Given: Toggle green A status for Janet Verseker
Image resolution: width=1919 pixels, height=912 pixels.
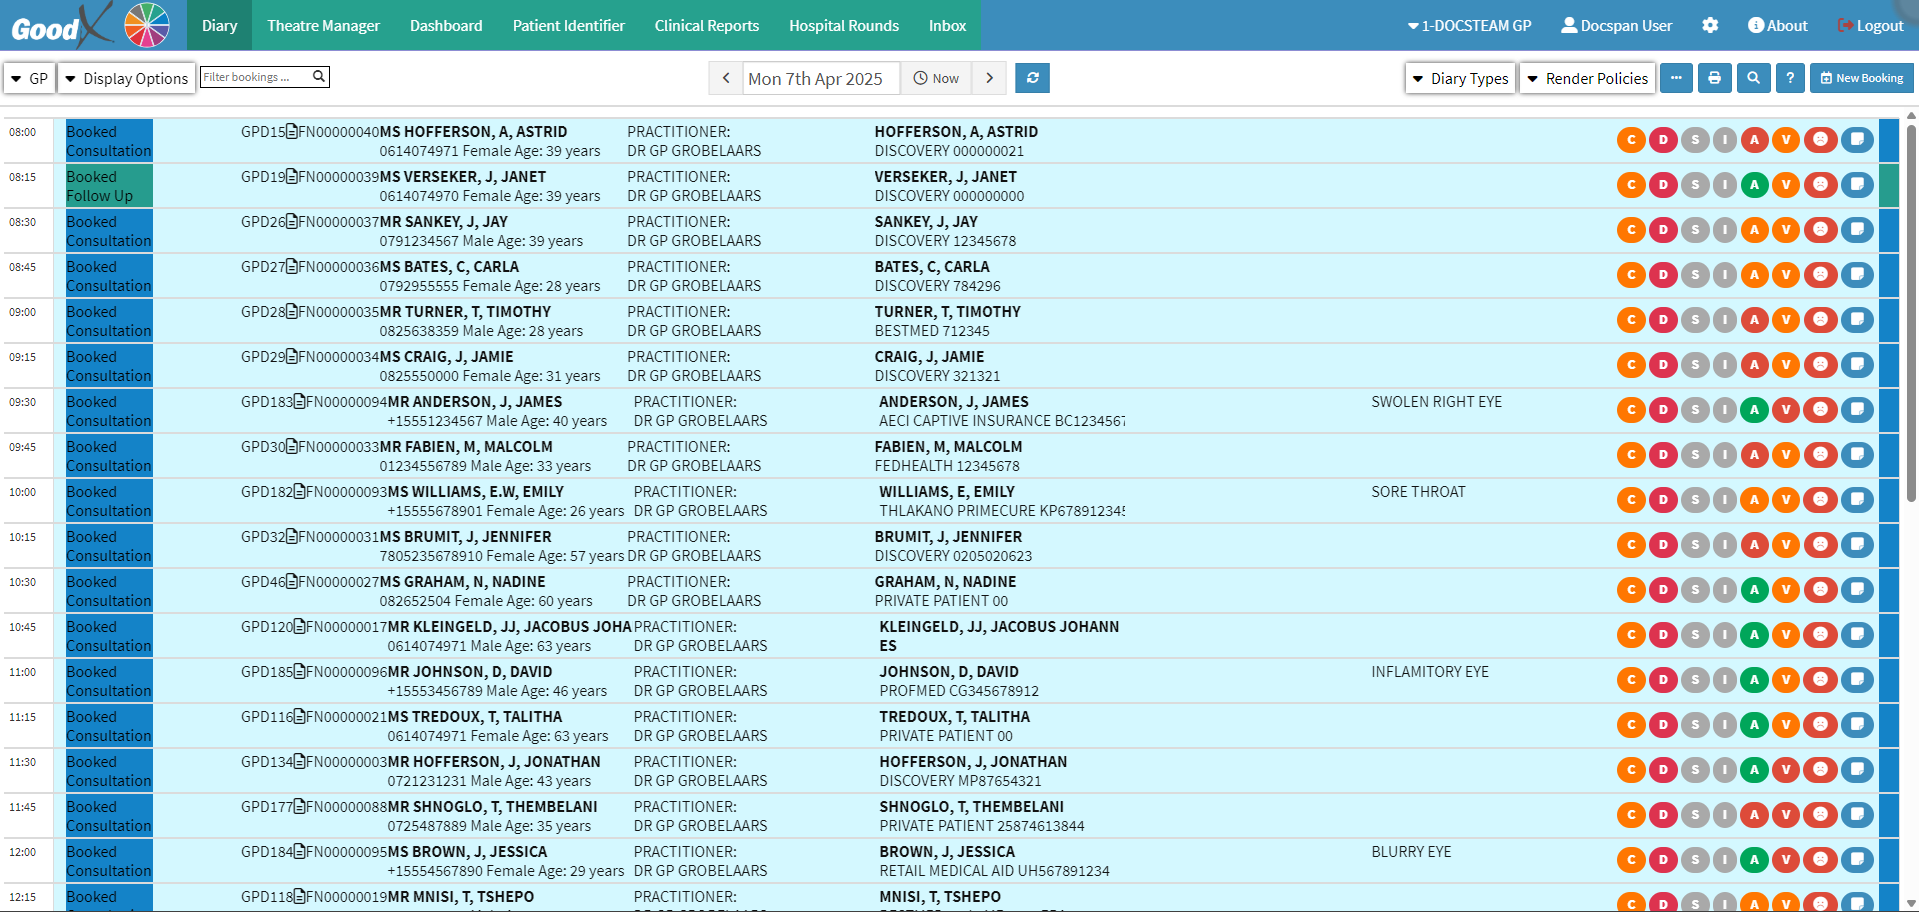Looking at the screenshot, I should (1754, 185).
